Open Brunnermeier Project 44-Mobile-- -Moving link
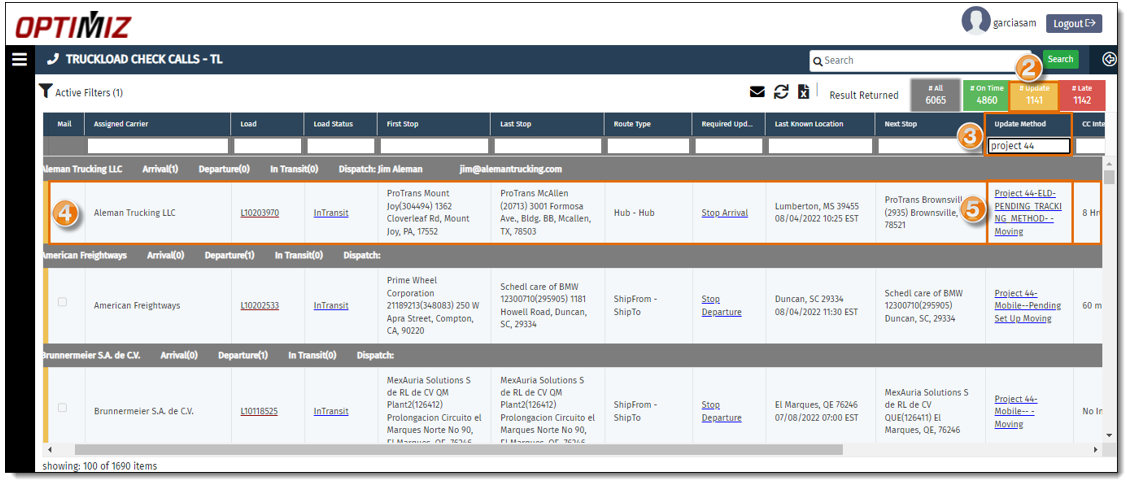Image resolution: width=1127 pixels, height=483 pixels. coord(1016,411)
